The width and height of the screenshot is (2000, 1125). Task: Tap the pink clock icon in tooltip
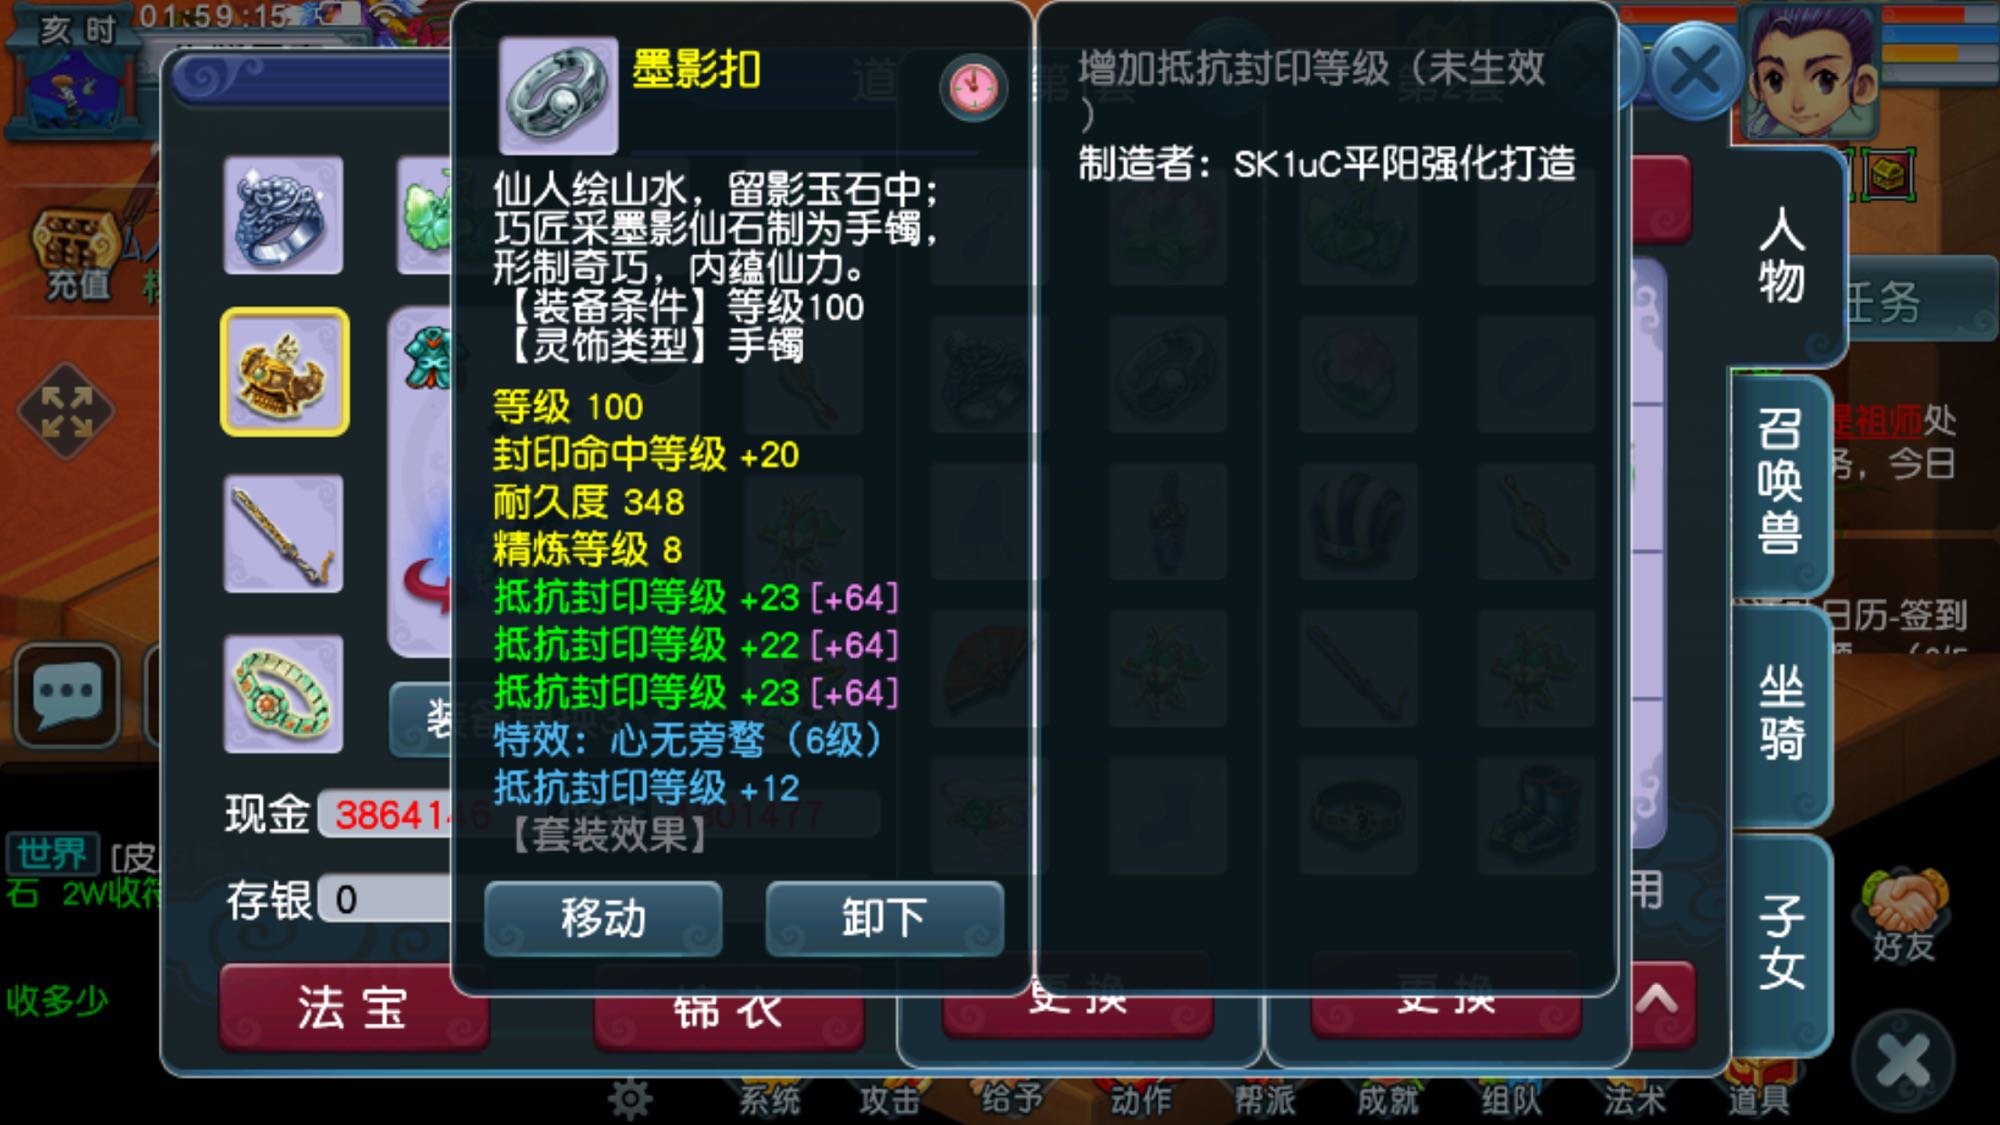click(x=973, y=88)
